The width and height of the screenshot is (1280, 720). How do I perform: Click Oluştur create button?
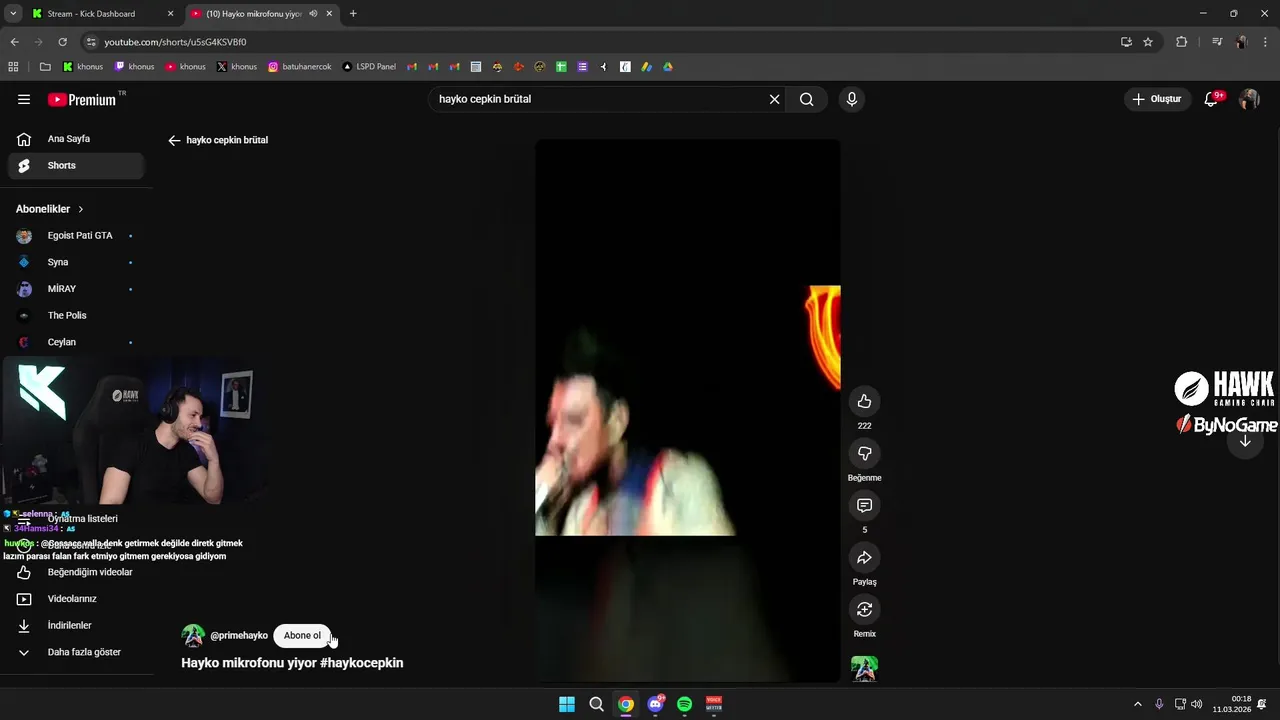pos(1157,99)
